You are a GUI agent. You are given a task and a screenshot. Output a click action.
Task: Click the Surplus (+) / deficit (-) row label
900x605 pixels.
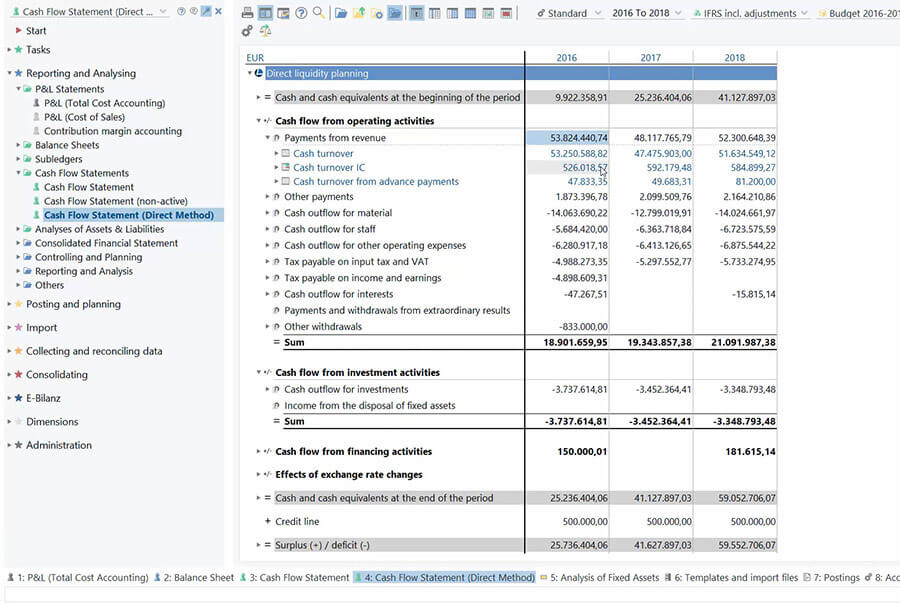[x=322, y=545]
